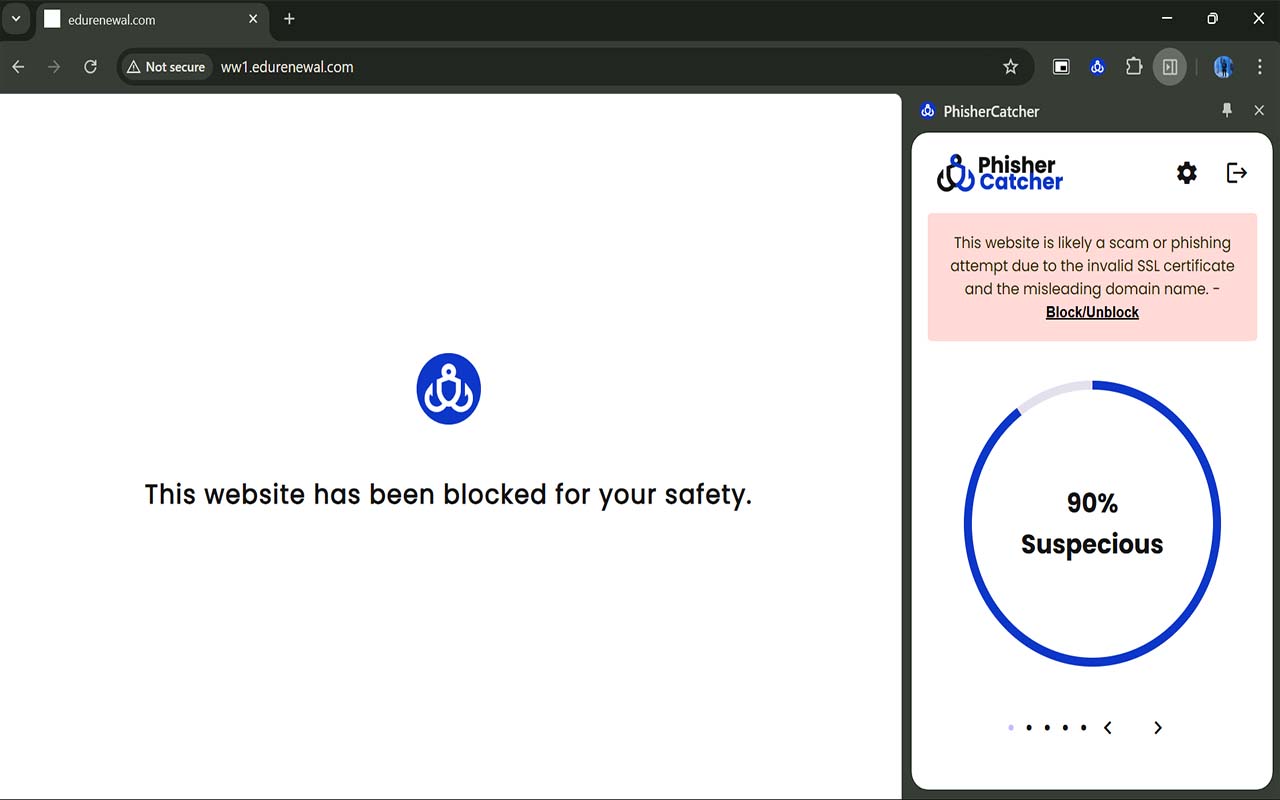Toggle the browser side panel button
Viewport: 1280px width, 800px height.
[1169, 67]
